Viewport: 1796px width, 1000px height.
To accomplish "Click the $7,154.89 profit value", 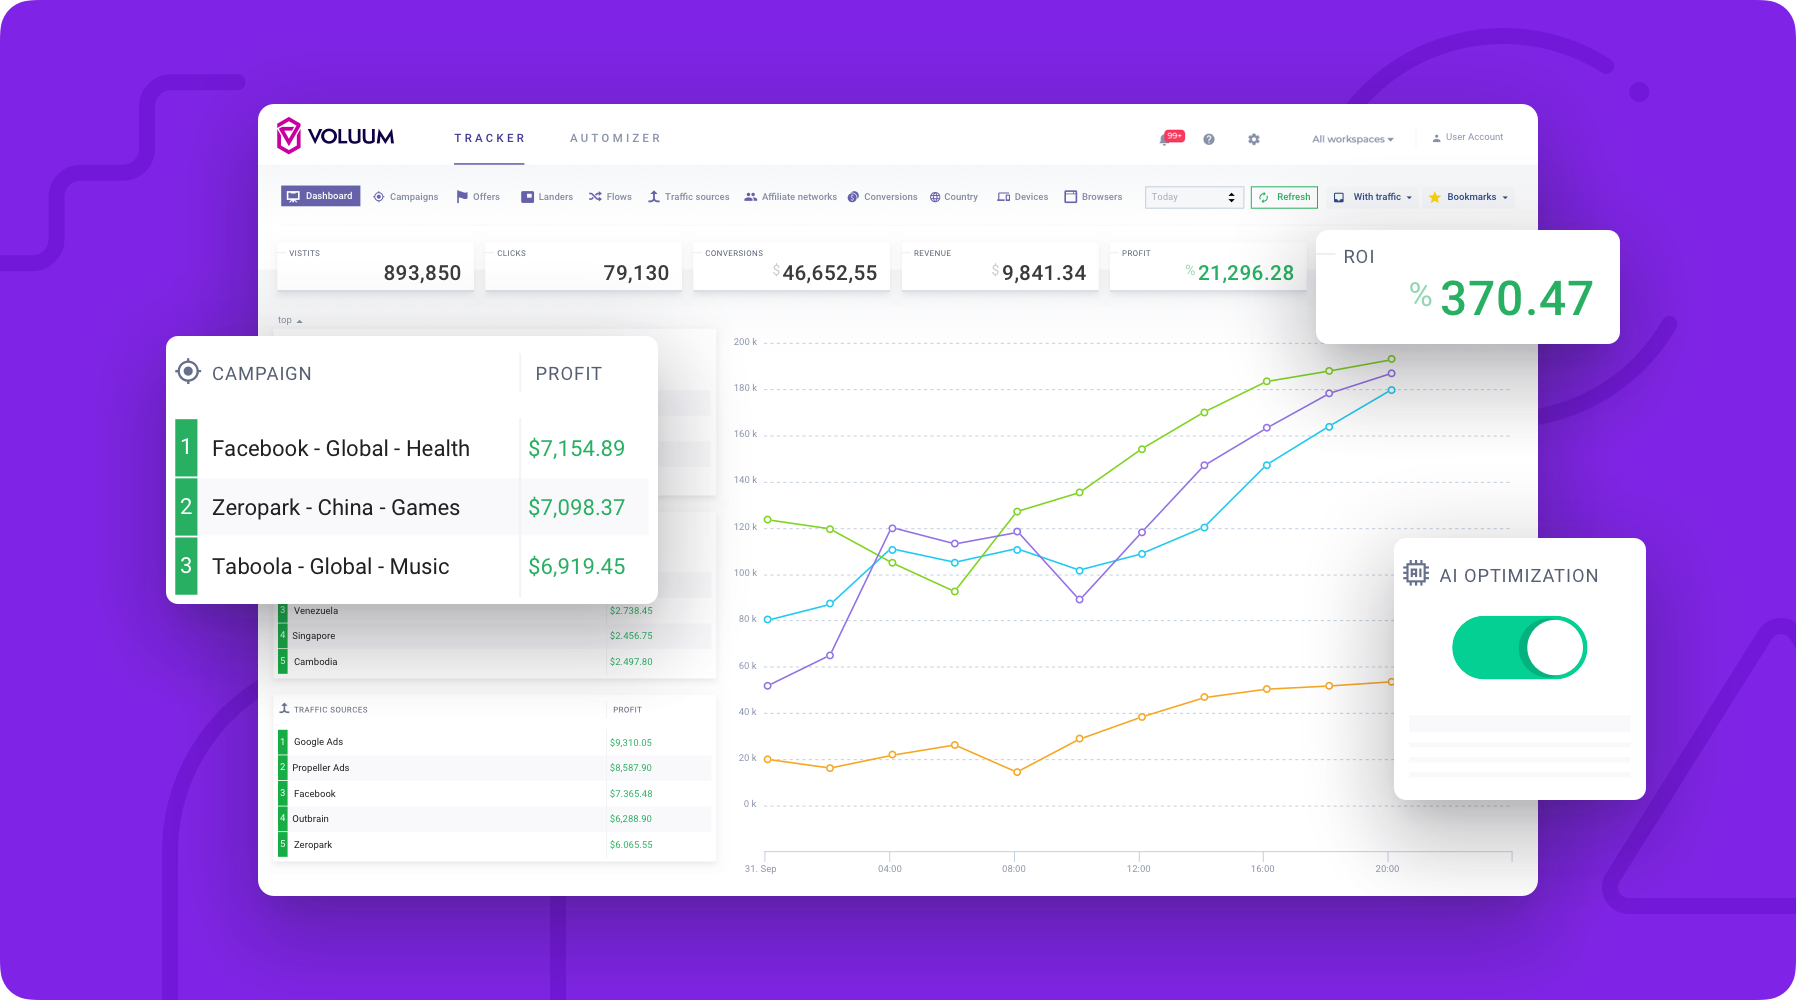I will click(x=577, y=448).
